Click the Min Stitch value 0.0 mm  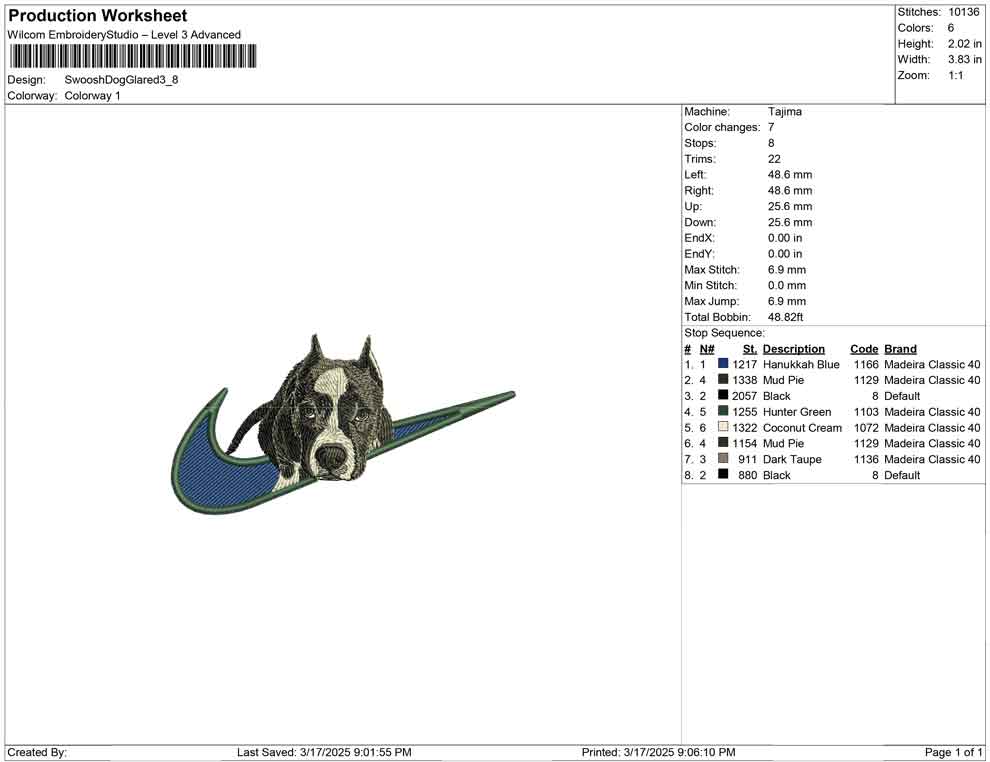(x=787, y=285)
